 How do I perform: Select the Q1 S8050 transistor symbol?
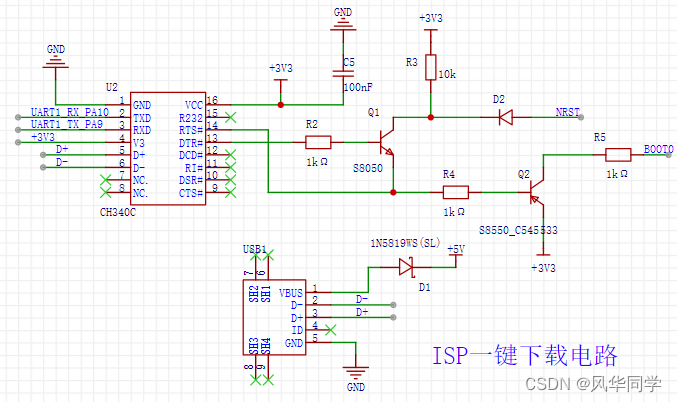pyautogui.click(x=387, y=142)
